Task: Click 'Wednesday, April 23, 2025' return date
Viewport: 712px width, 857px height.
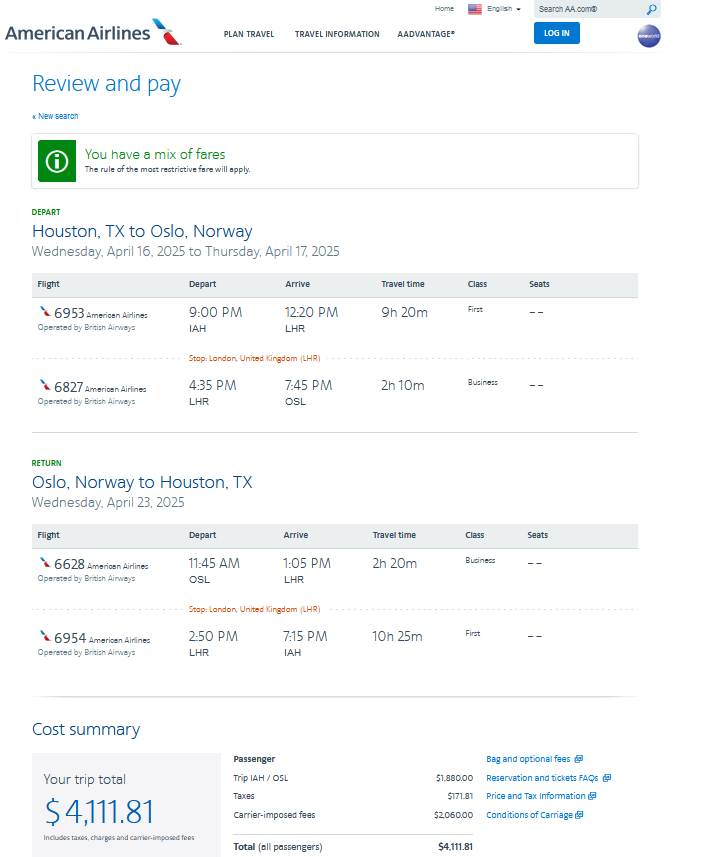Action: click(108, 502)
